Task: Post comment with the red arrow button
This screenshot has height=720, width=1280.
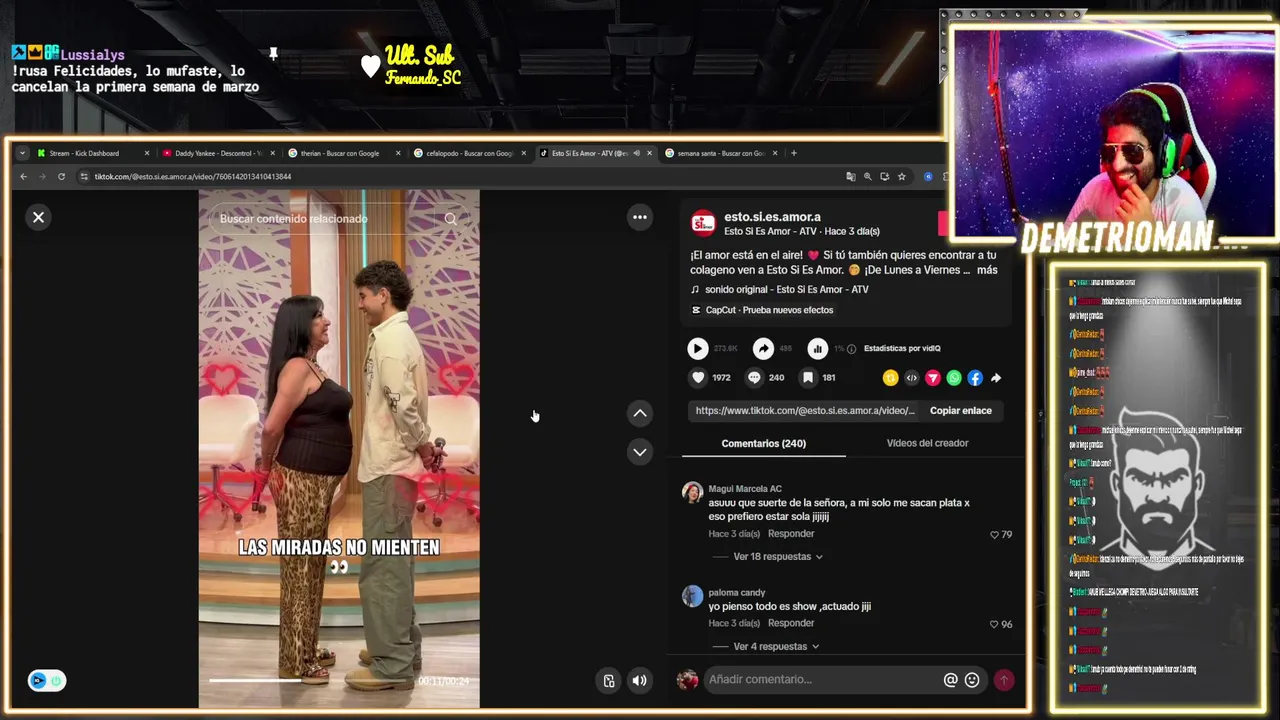Action: (x=1003, y=680)
